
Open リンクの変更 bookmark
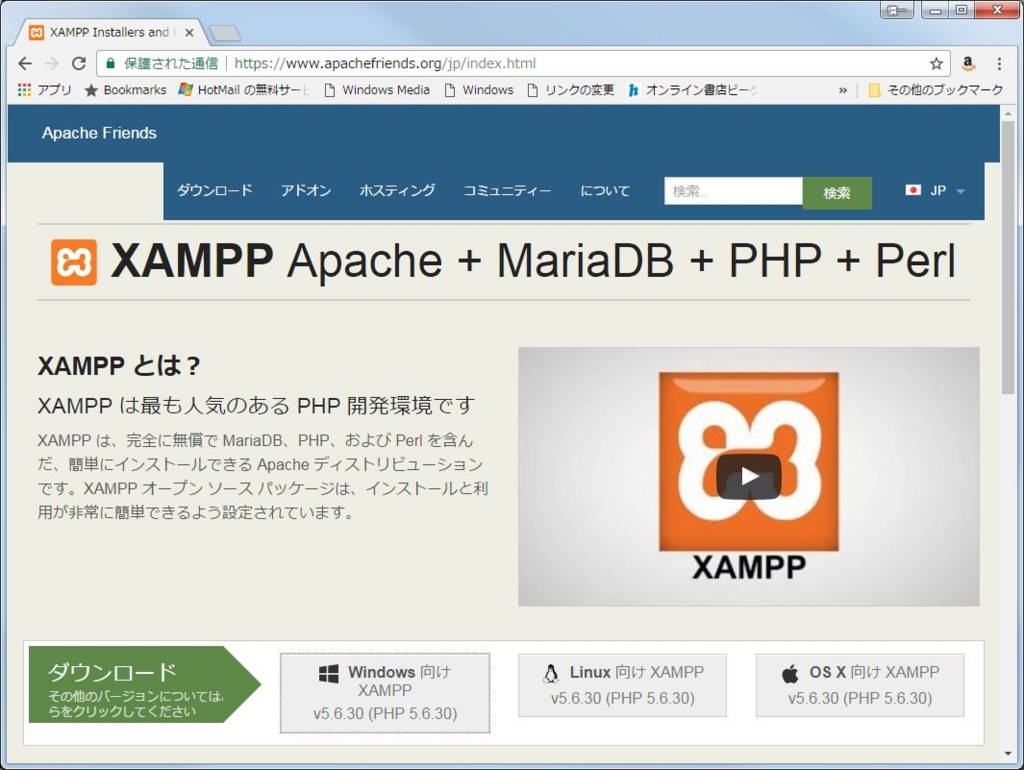pyautogui.click(x=571, y=89)
